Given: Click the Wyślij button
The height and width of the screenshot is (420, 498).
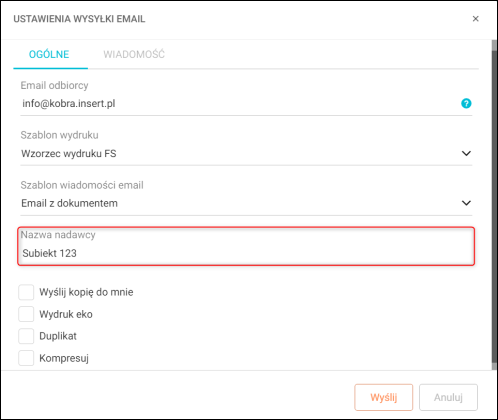Looking at the screenshot, I should 384,397.
